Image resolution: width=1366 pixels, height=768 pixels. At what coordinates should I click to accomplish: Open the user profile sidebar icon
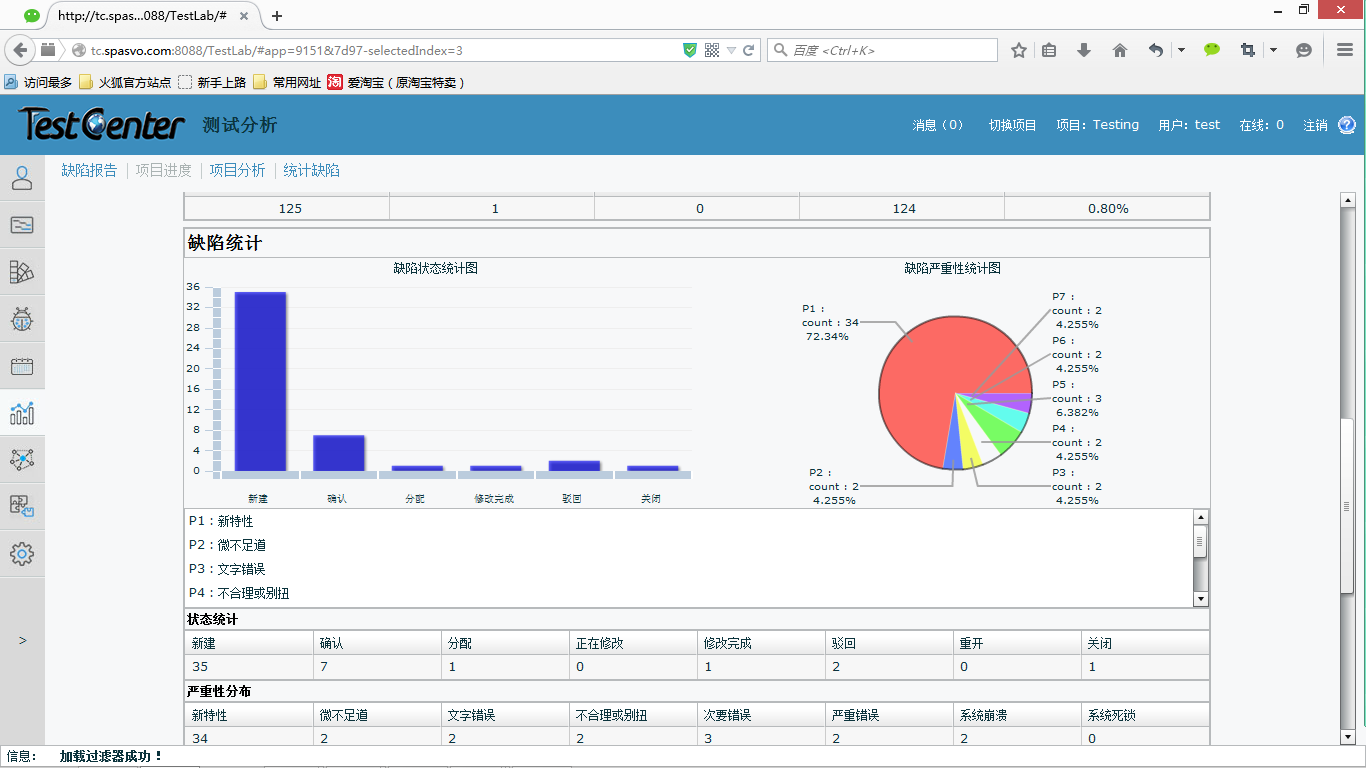22,178
